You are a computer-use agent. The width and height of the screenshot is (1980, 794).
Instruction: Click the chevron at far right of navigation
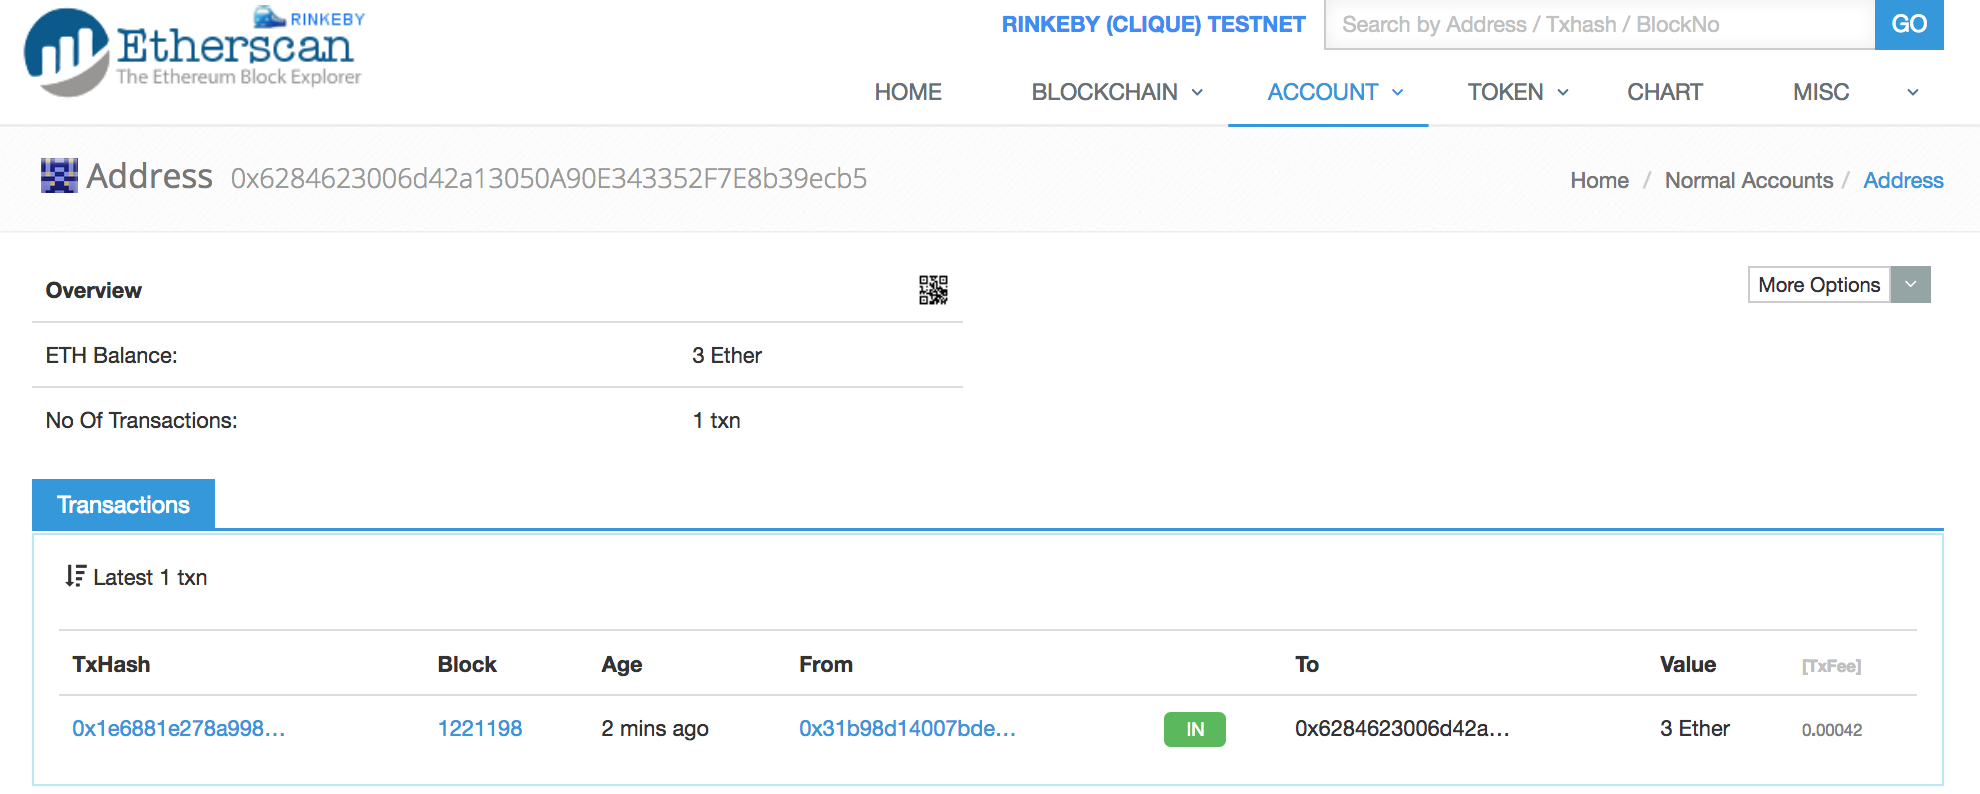[1912, 93]
